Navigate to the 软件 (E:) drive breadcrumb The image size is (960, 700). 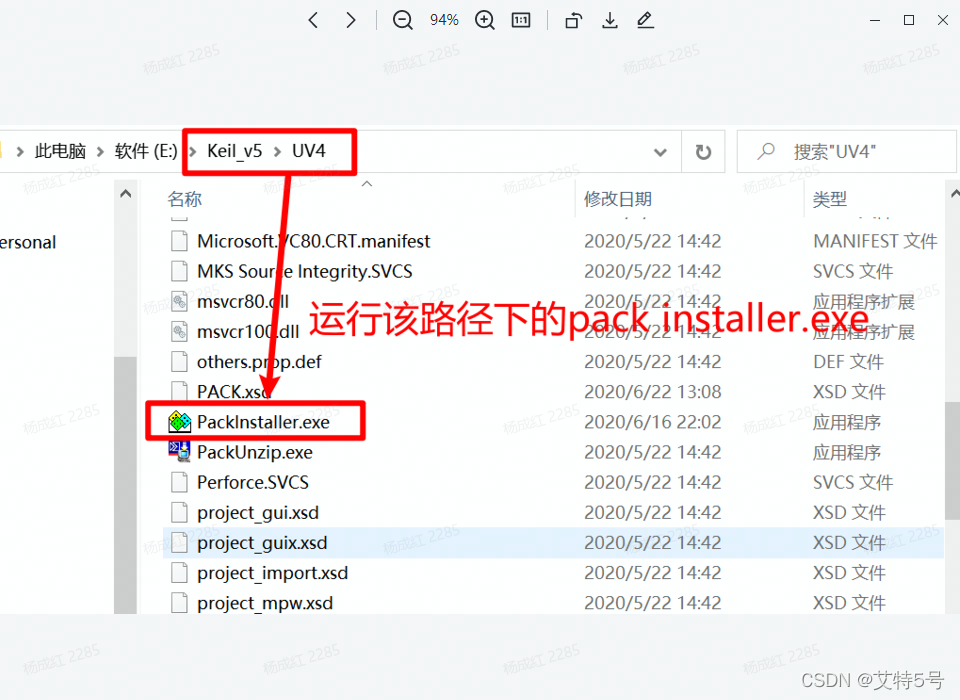[x=146, y=151]
